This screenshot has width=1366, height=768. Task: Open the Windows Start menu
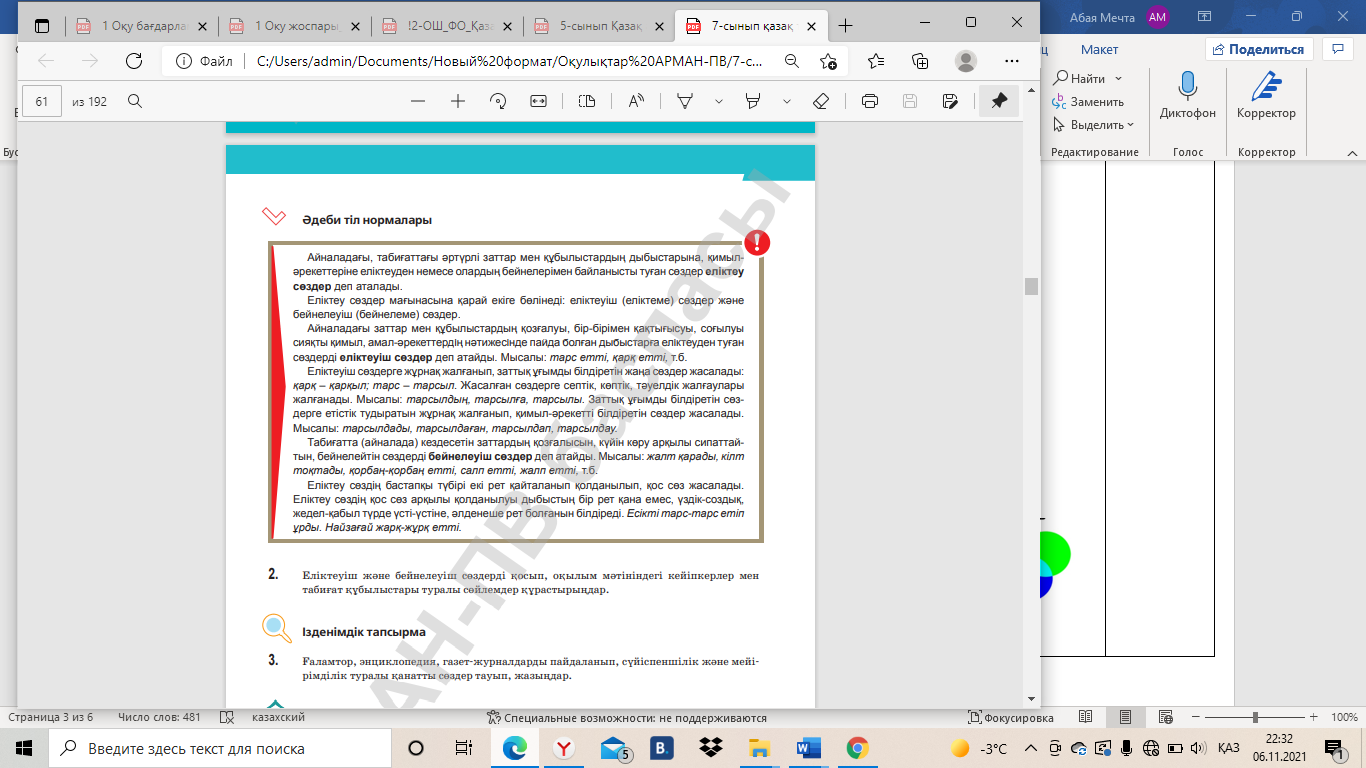pyautogui.click(x=23, y=748)
